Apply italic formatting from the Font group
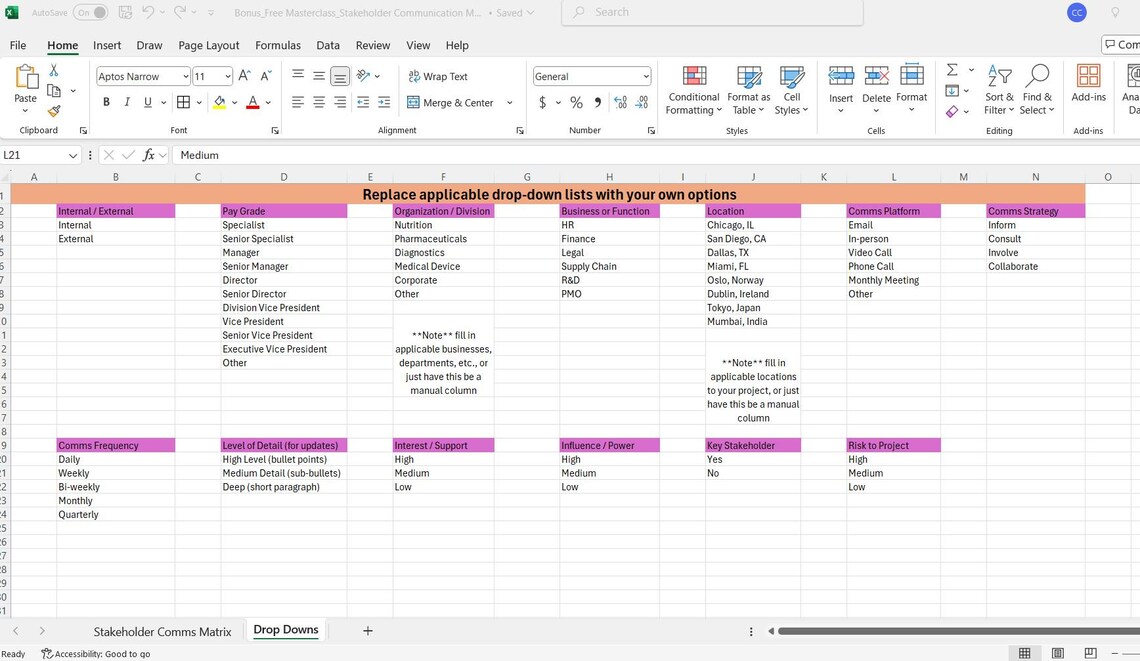 127,101
